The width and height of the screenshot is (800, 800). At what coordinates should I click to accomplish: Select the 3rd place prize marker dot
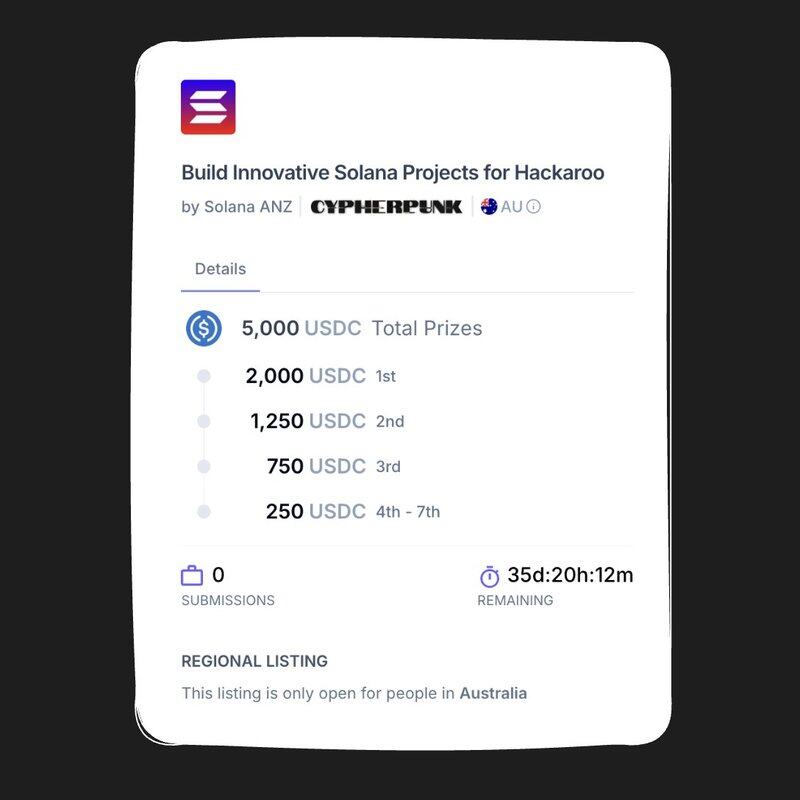[x=204, y=466]
